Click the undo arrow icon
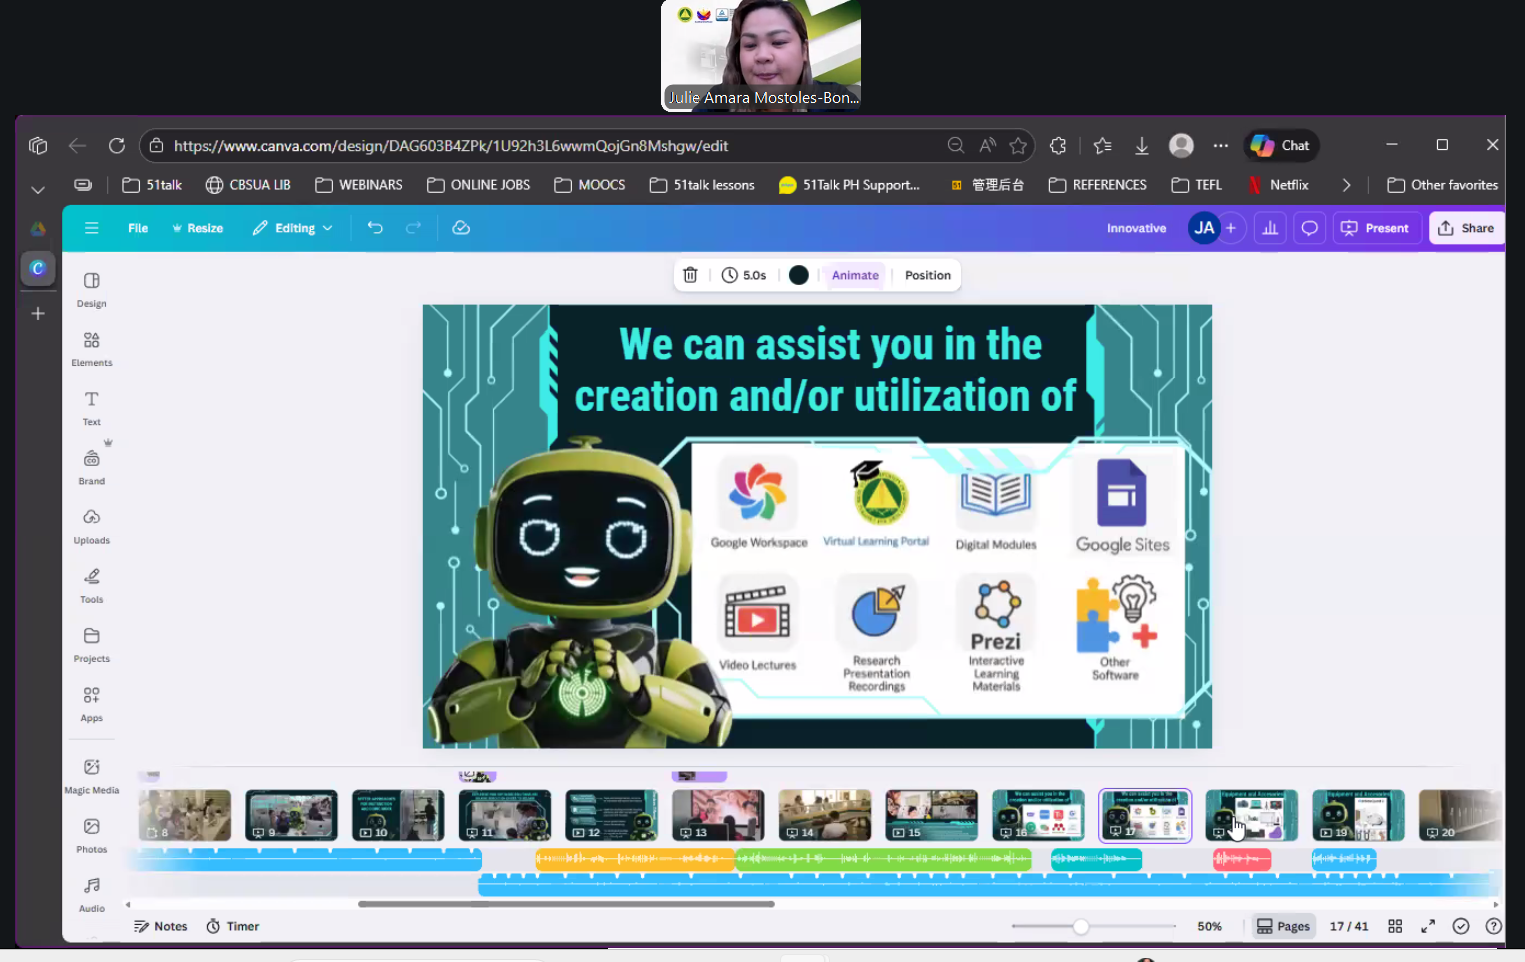Screen dimensions: 1525x962 click(x=375, y=228)
